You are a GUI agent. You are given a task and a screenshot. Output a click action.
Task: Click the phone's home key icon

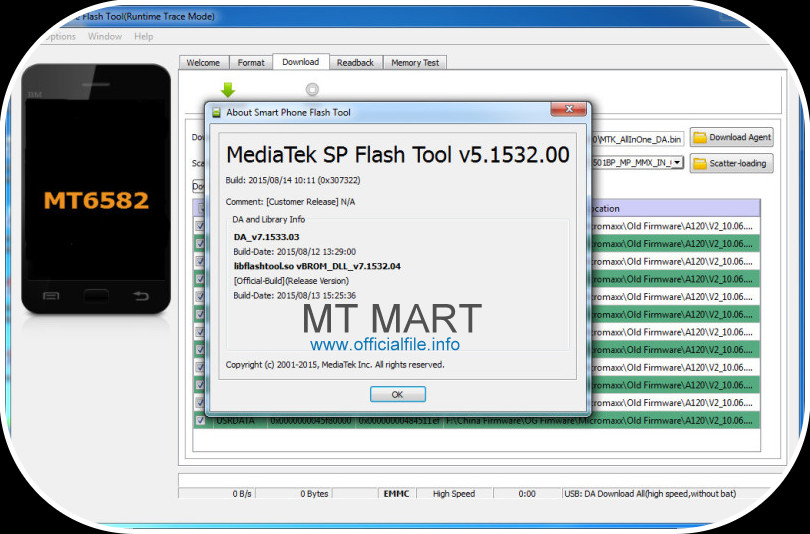[96, 296]
